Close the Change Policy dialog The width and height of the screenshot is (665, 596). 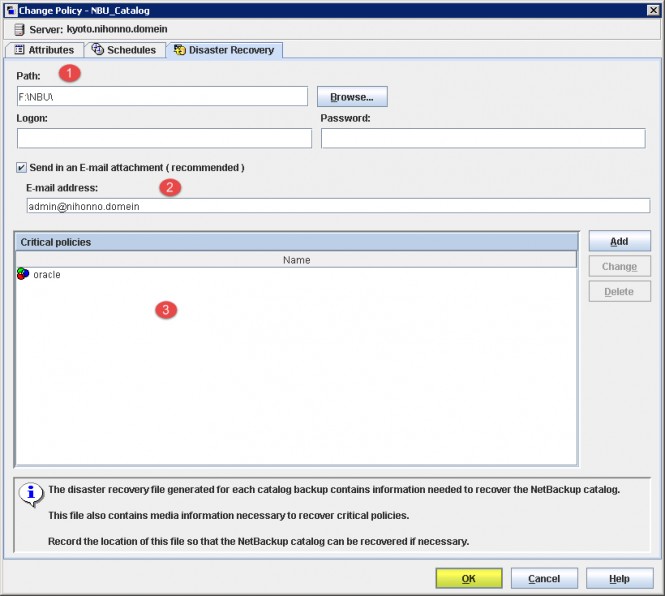pos(653,10)
